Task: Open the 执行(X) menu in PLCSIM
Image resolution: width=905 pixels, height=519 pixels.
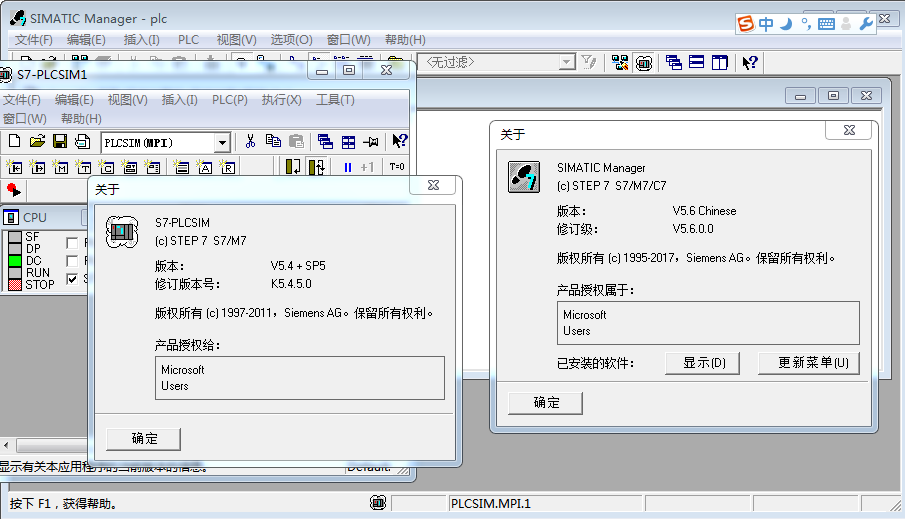Action: [281, 100]
